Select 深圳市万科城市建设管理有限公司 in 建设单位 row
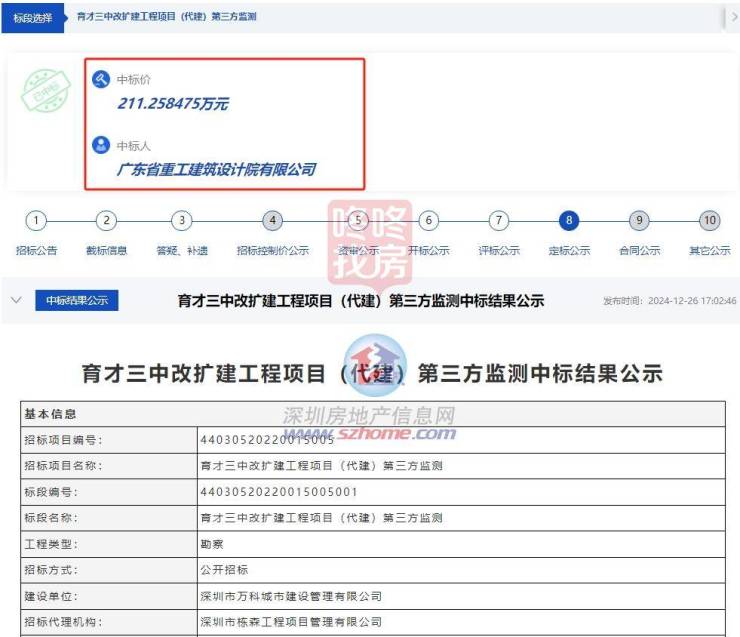This screenshot has width=740, height=637. (291, 596)
